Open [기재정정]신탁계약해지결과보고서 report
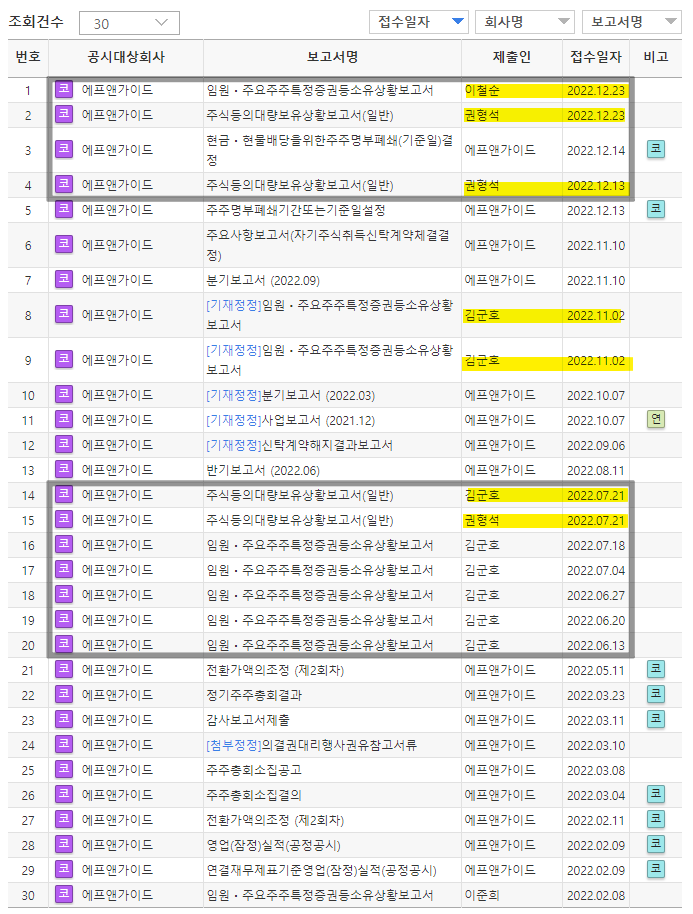 coord(299,445)
